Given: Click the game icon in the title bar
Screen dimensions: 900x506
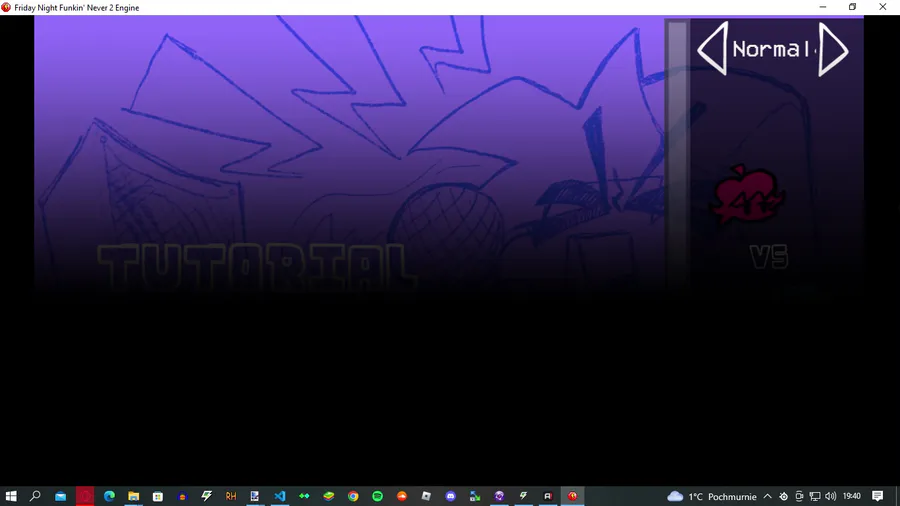Looking at the screenshot, I should pyautogui.click(x=6, y=7).
